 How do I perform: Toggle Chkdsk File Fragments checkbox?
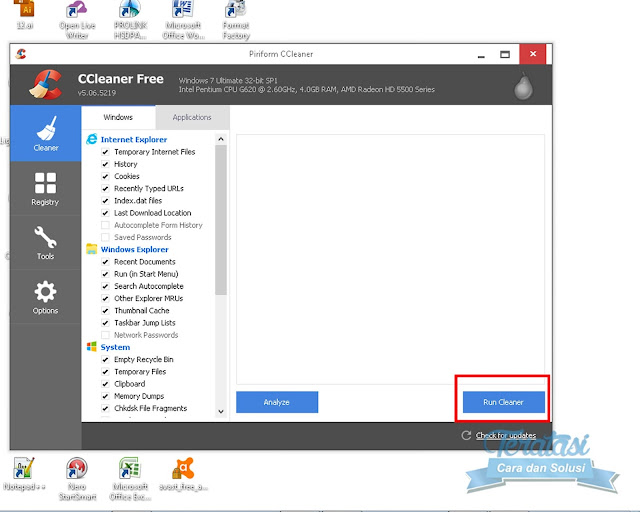105,408
